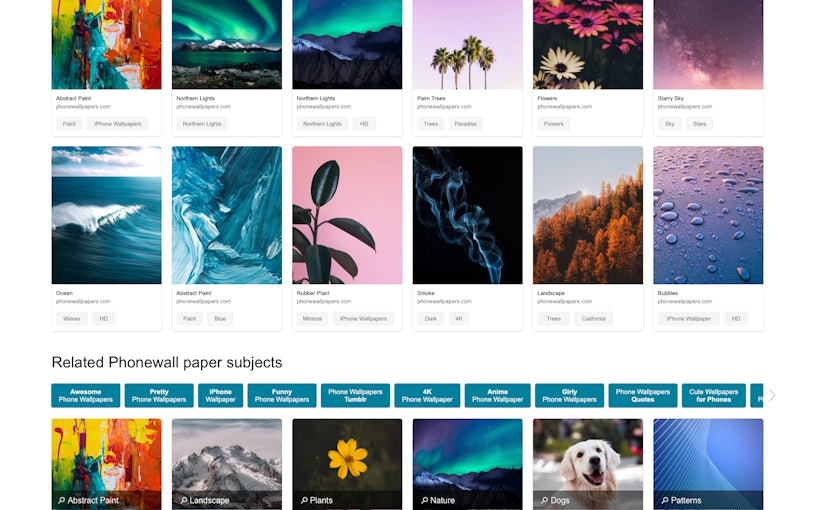Click the California tag under Landscape

(x=593, y=319)
